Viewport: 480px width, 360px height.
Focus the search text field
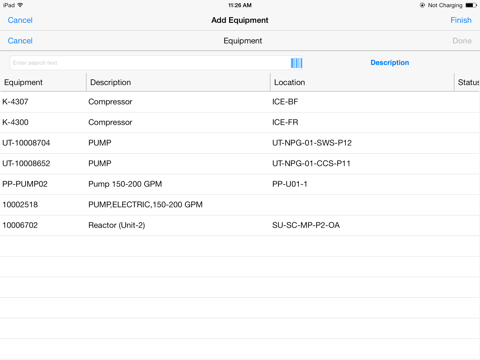click(150, 63)
